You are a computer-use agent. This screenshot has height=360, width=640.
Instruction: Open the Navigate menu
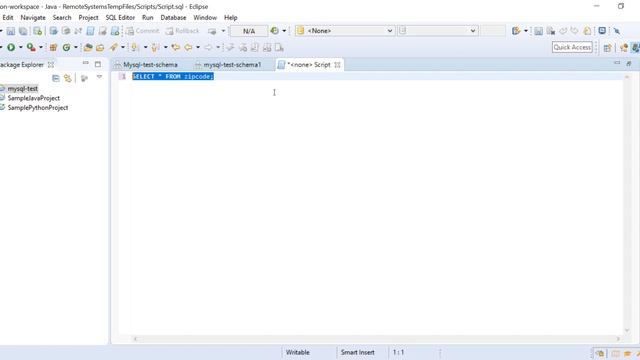[33, 18]
